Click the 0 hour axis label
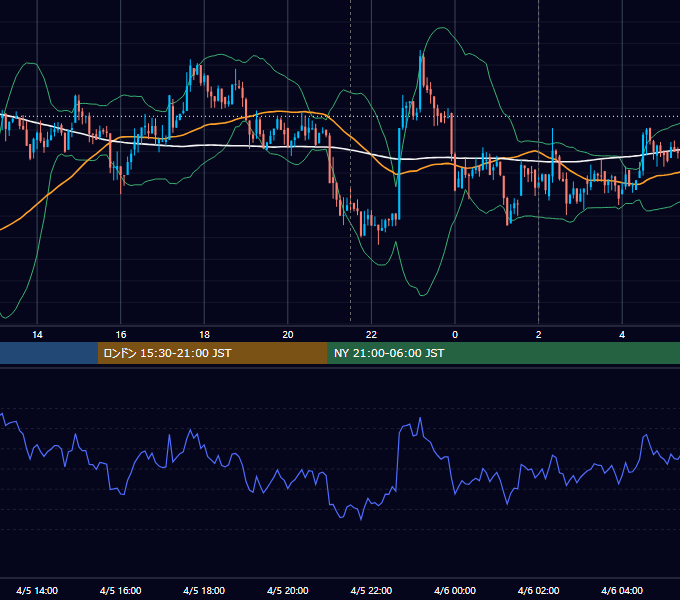Viewport: 680px width, 600px height. pos(455,335)
